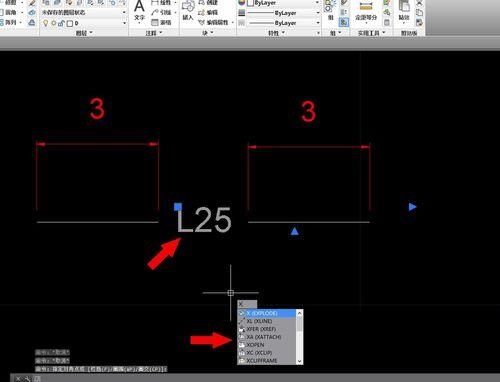Pick XL (XLINE) in autocomplete list
Image resolution: width=500 pixels, height=382 pixels.
[x=267, y=321]
